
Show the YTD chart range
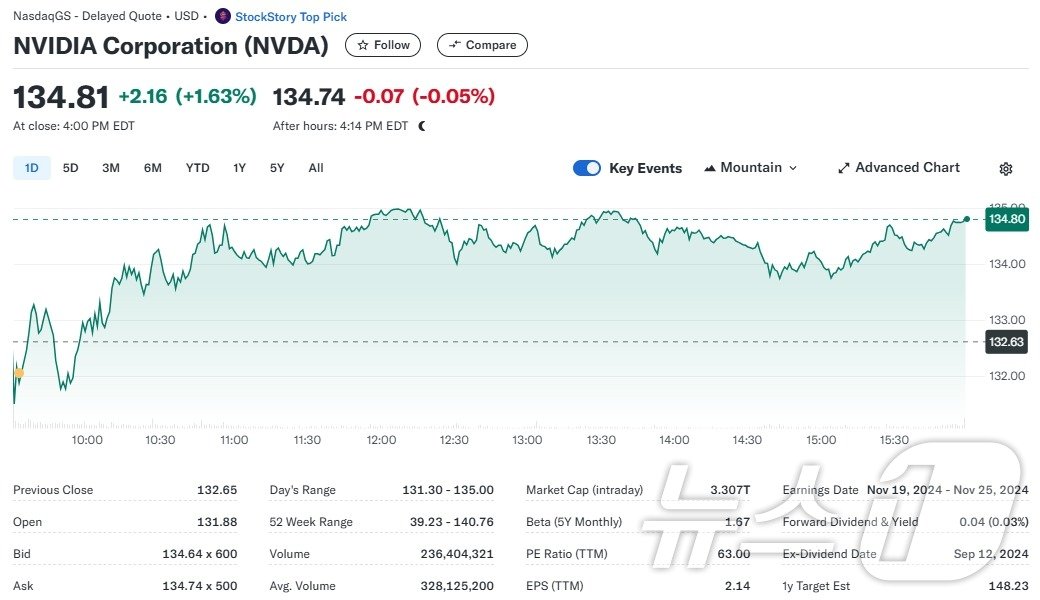(x=197, y=168)
